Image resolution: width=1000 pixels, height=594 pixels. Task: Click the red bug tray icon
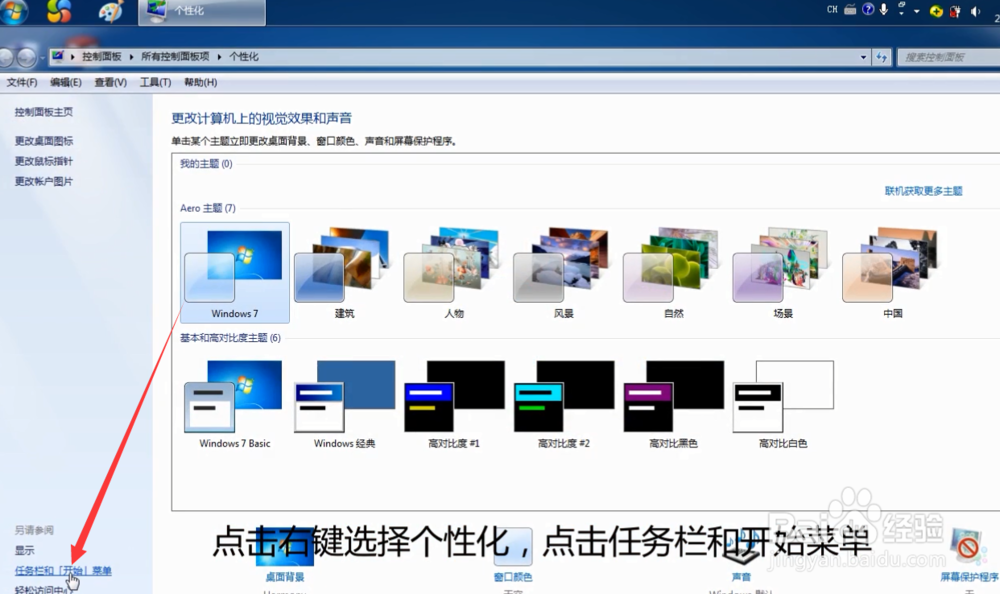point(955,11)
